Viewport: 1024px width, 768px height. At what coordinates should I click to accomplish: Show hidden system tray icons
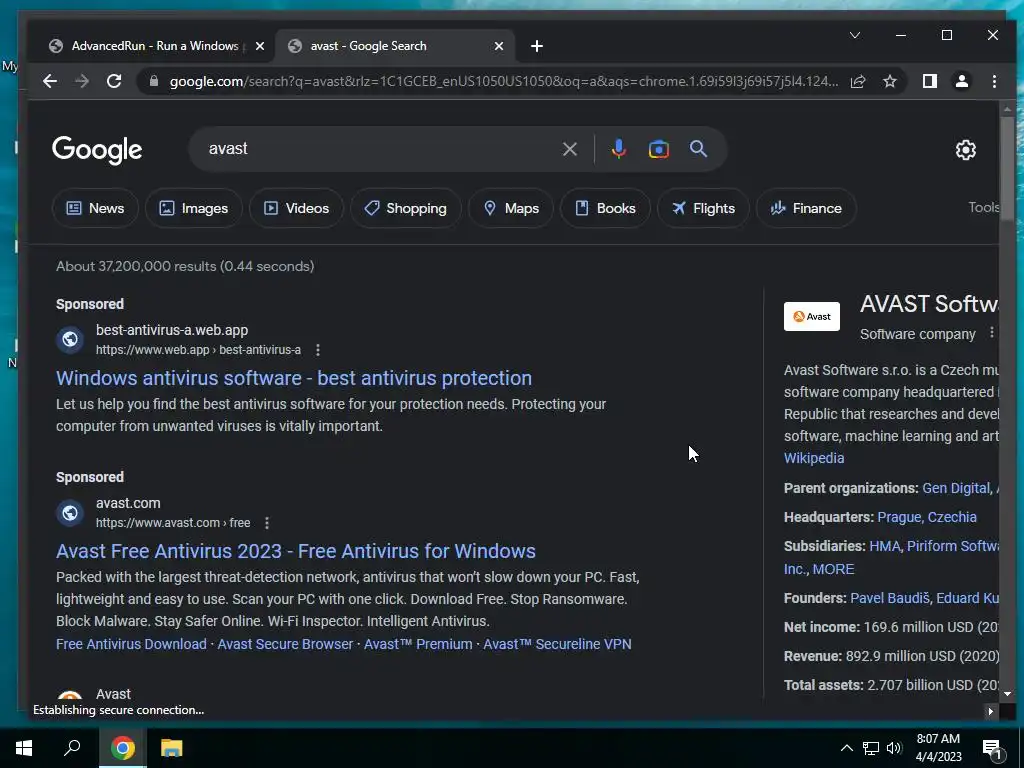(846, 748)
